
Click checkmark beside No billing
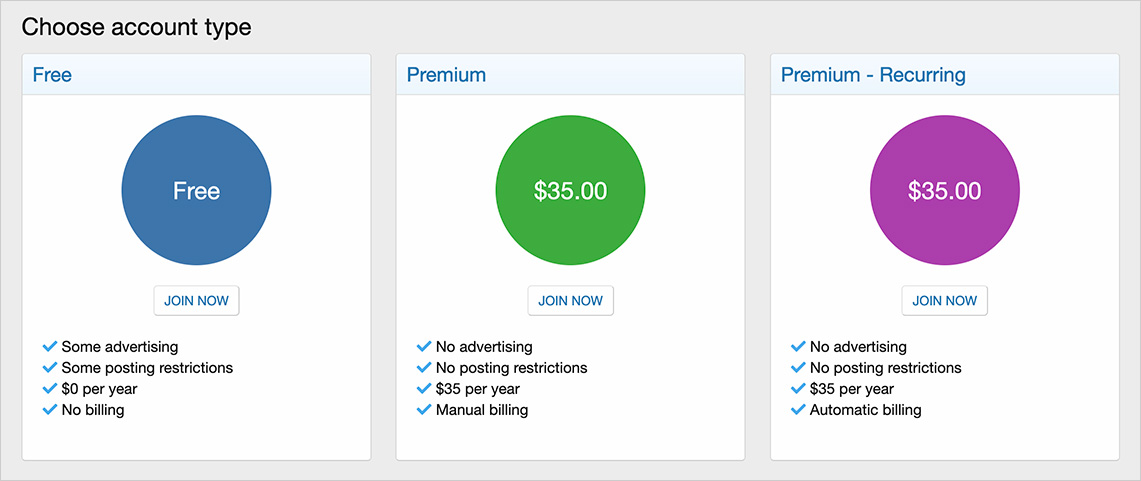[x=50, y=409]
